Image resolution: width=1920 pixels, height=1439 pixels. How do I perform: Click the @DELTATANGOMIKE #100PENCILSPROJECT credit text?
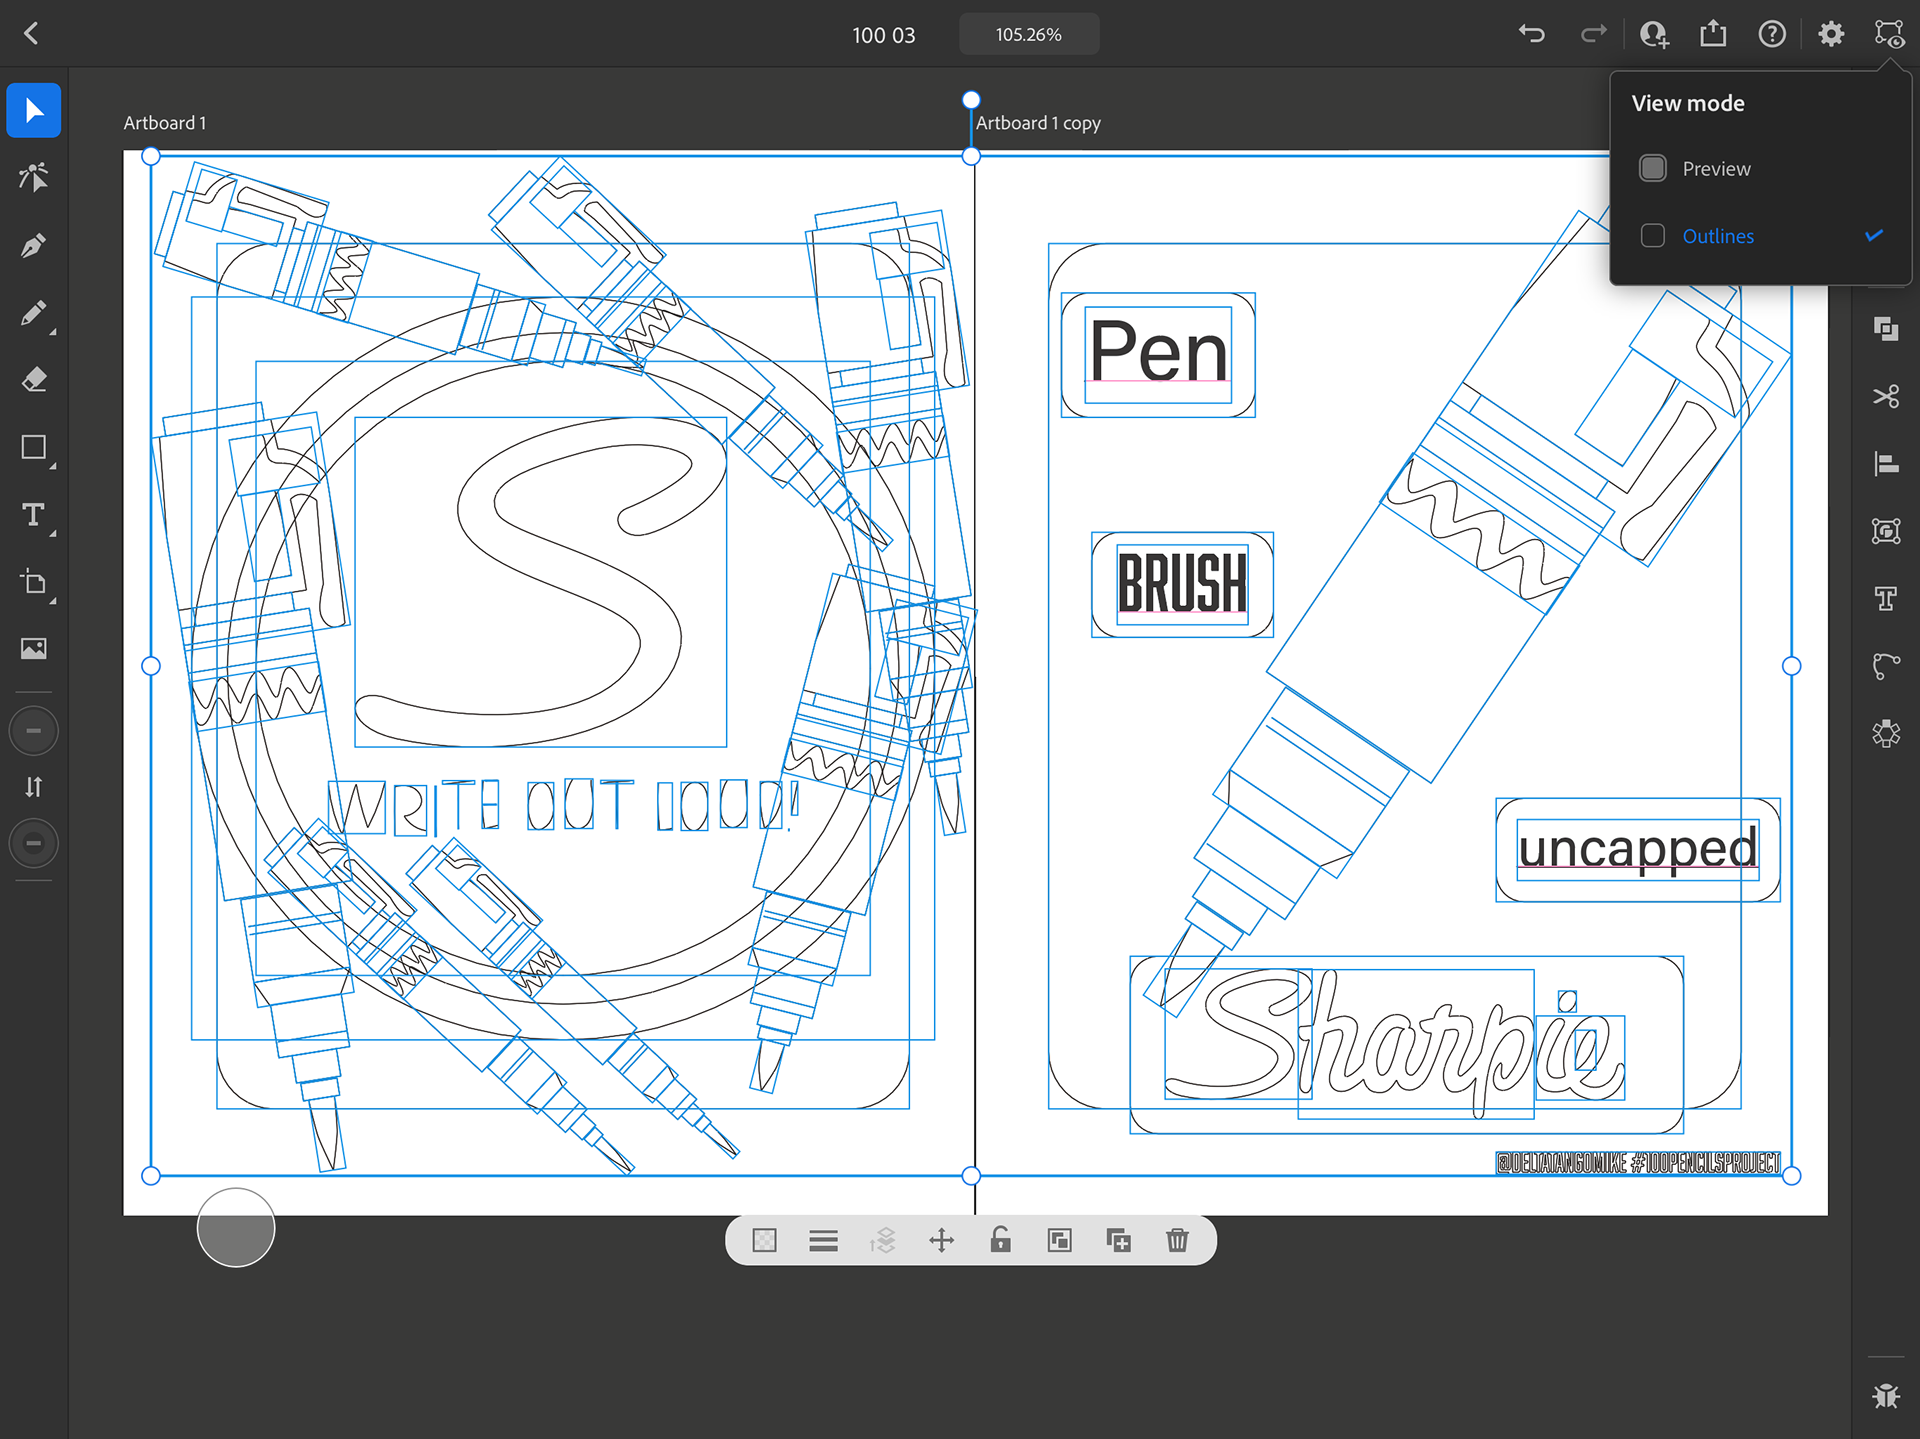1637,1163
